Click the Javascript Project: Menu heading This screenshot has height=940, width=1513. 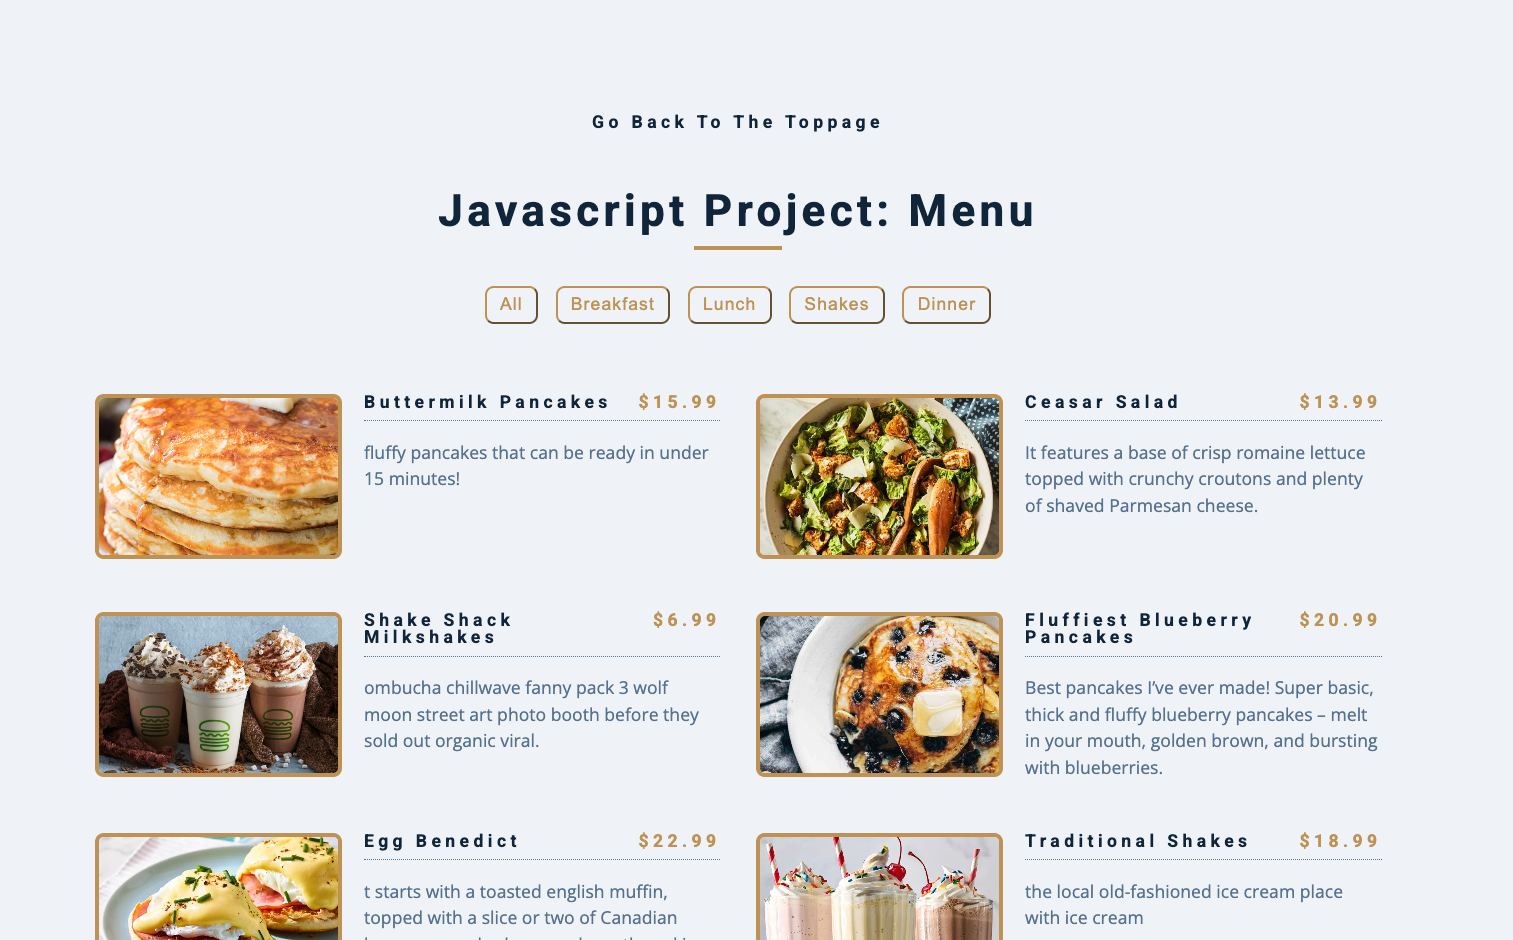point(737,211)
